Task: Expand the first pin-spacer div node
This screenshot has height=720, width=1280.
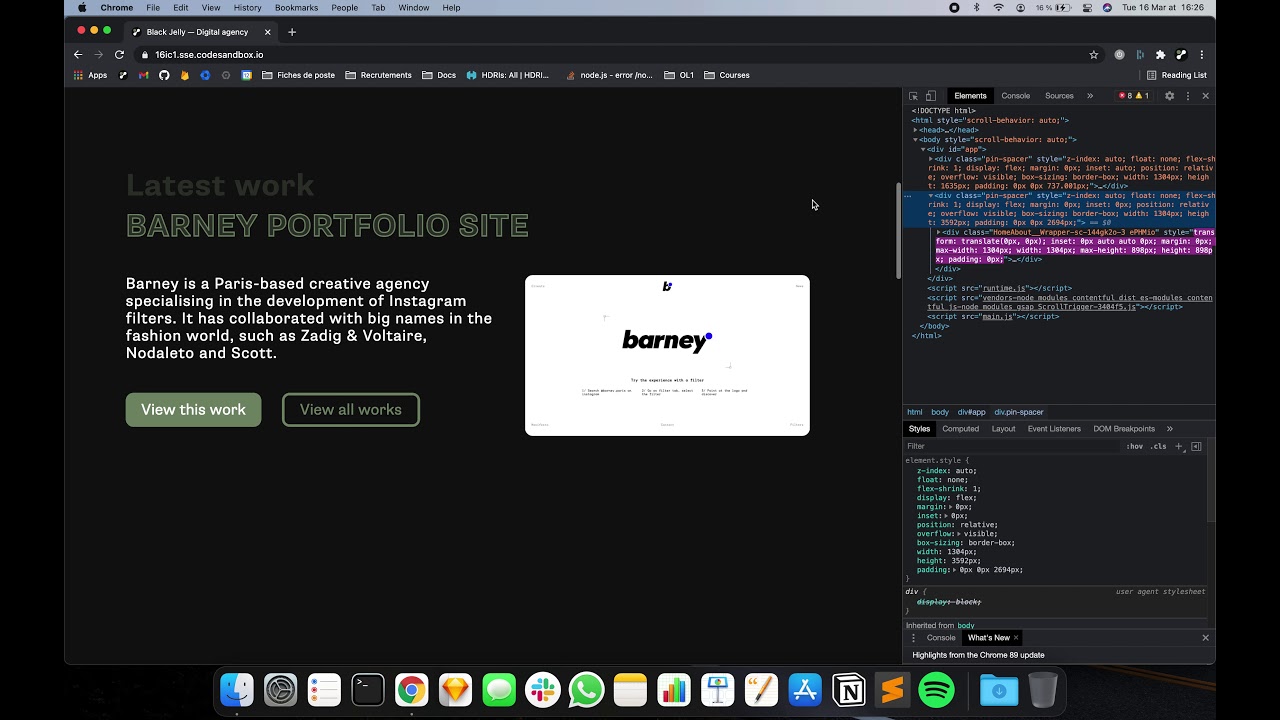Action: click(x=931, y=159)
